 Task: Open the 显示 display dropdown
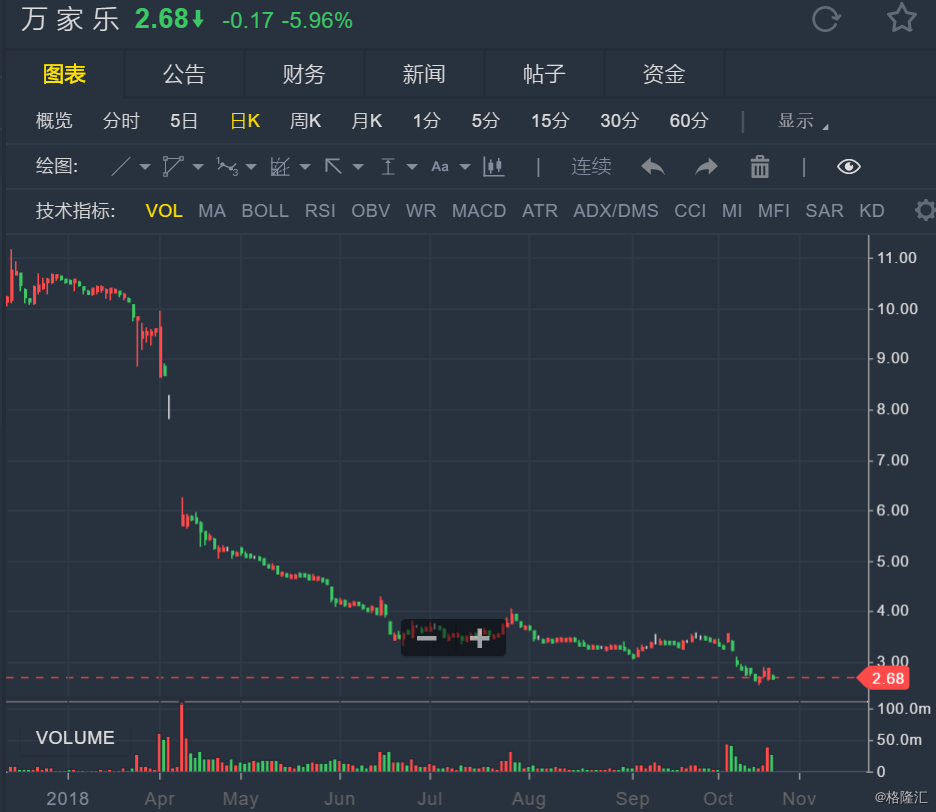click(x=803, y=121)
